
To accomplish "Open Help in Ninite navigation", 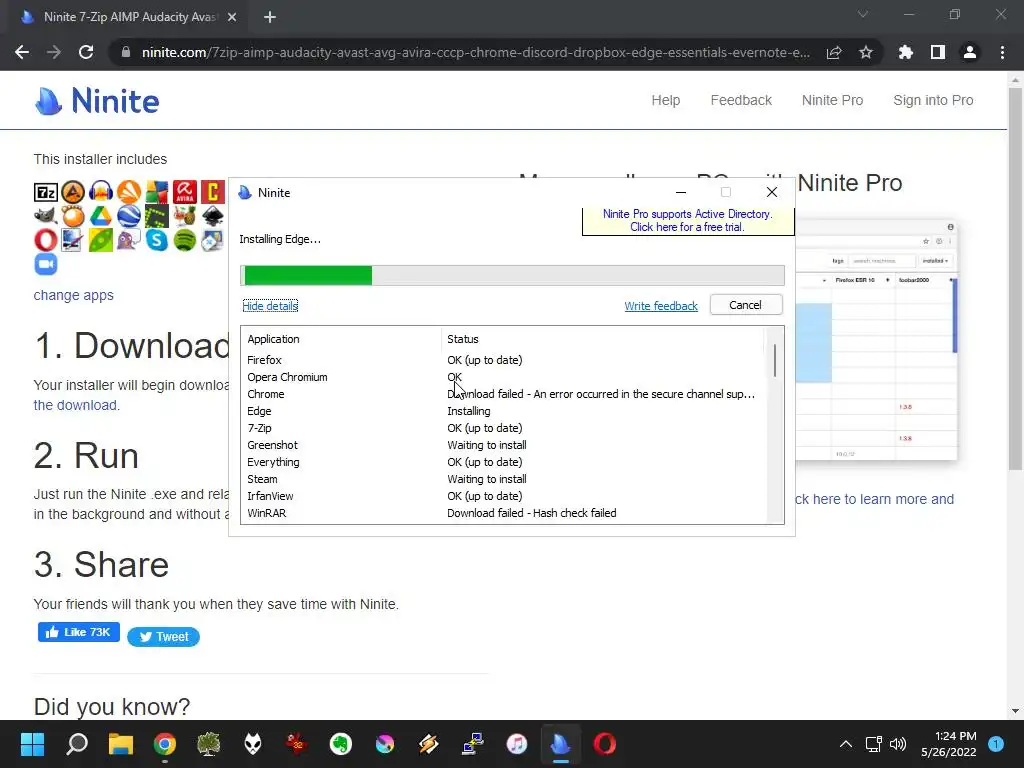I will tap(665, 100).
